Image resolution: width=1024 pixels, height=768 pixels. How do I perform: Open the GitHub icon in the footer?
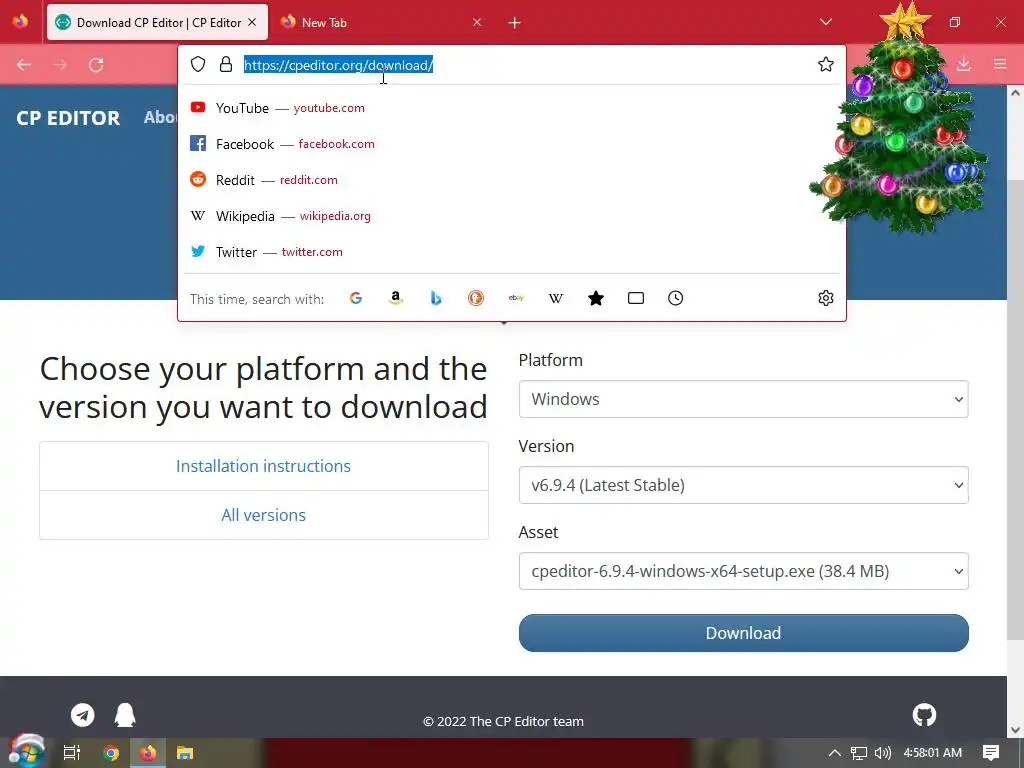pyautogui.click(x=924, y=715)
